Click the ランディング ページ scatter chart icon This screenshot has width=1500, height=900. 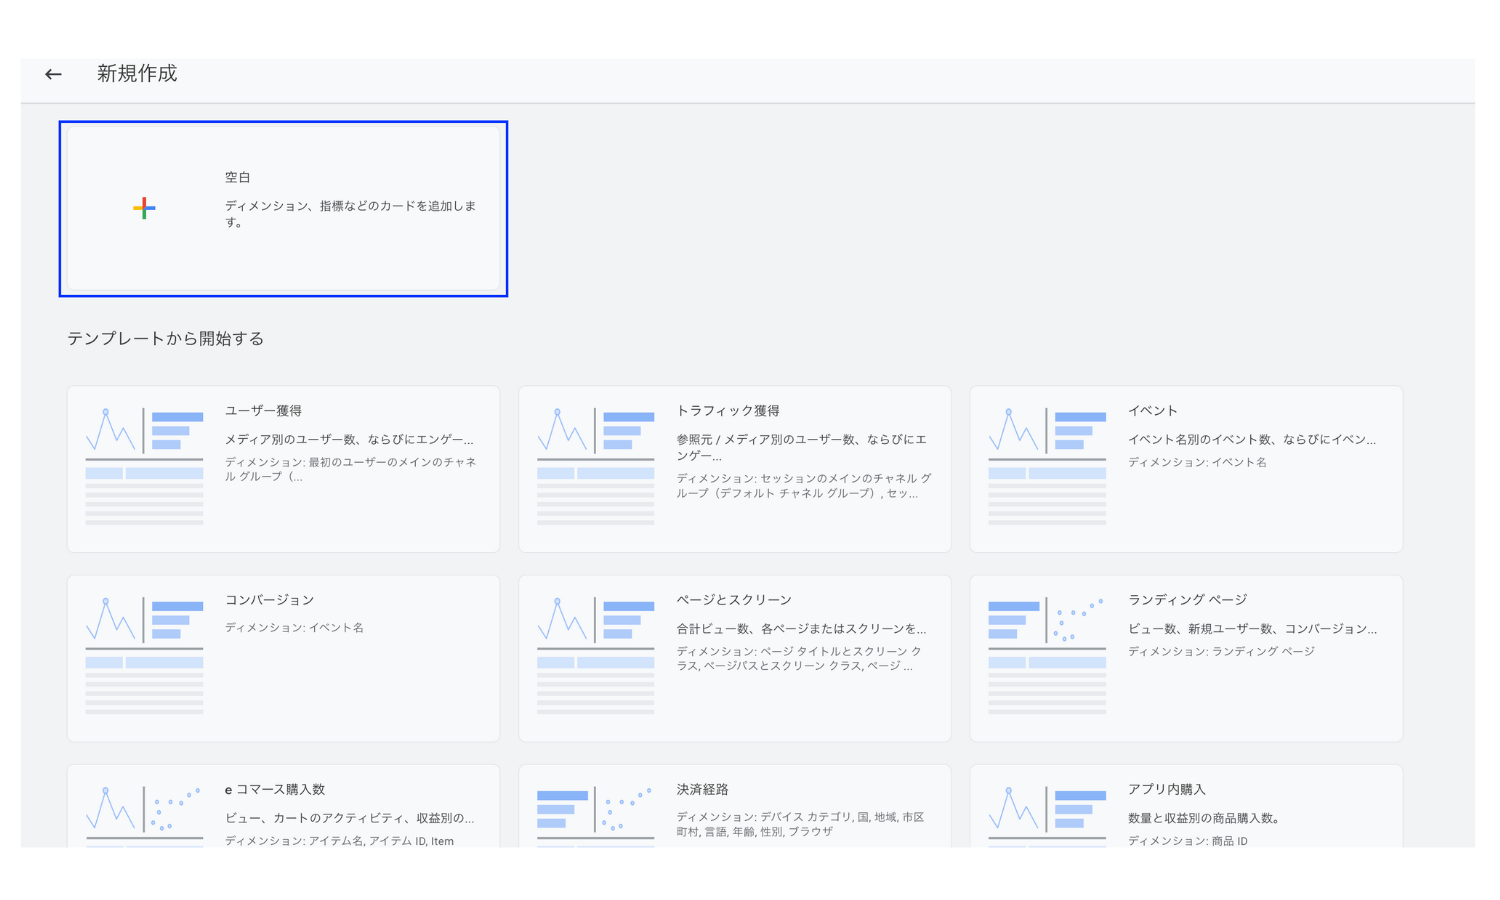coord(1047,655)
